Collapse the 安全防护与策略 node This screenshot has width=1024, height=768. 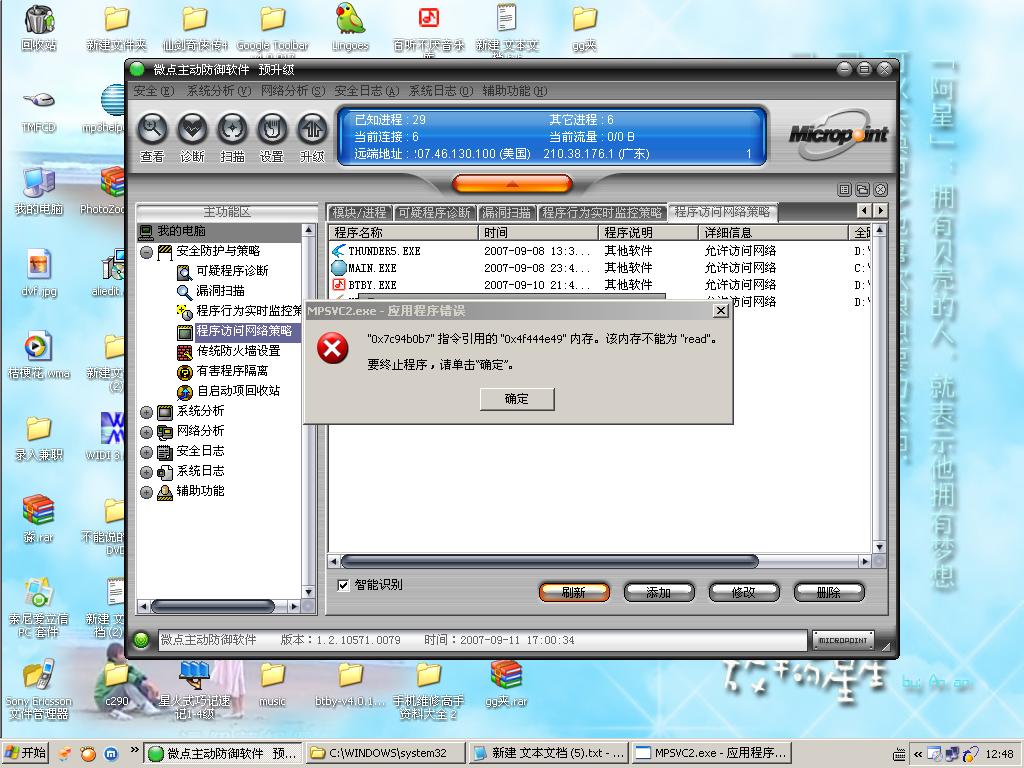(146, 251)
